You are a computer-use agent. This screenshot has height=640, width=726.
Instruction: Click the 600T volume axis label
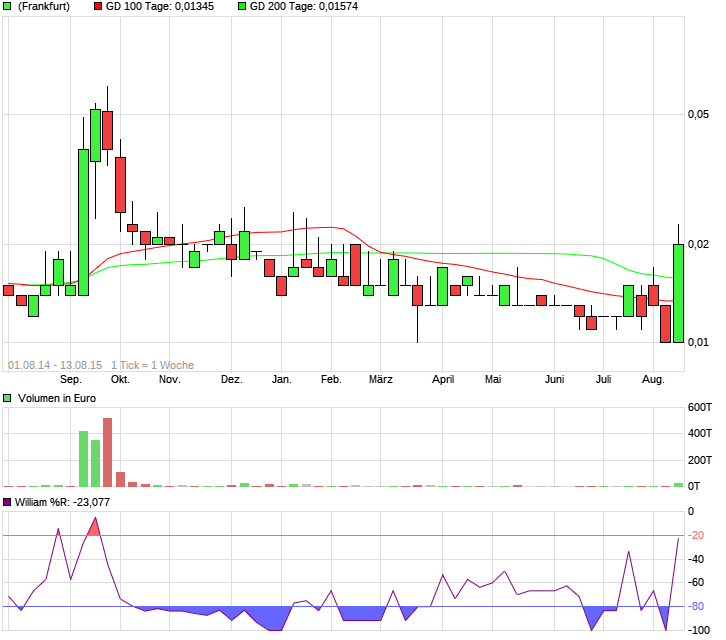pos(700,408)
